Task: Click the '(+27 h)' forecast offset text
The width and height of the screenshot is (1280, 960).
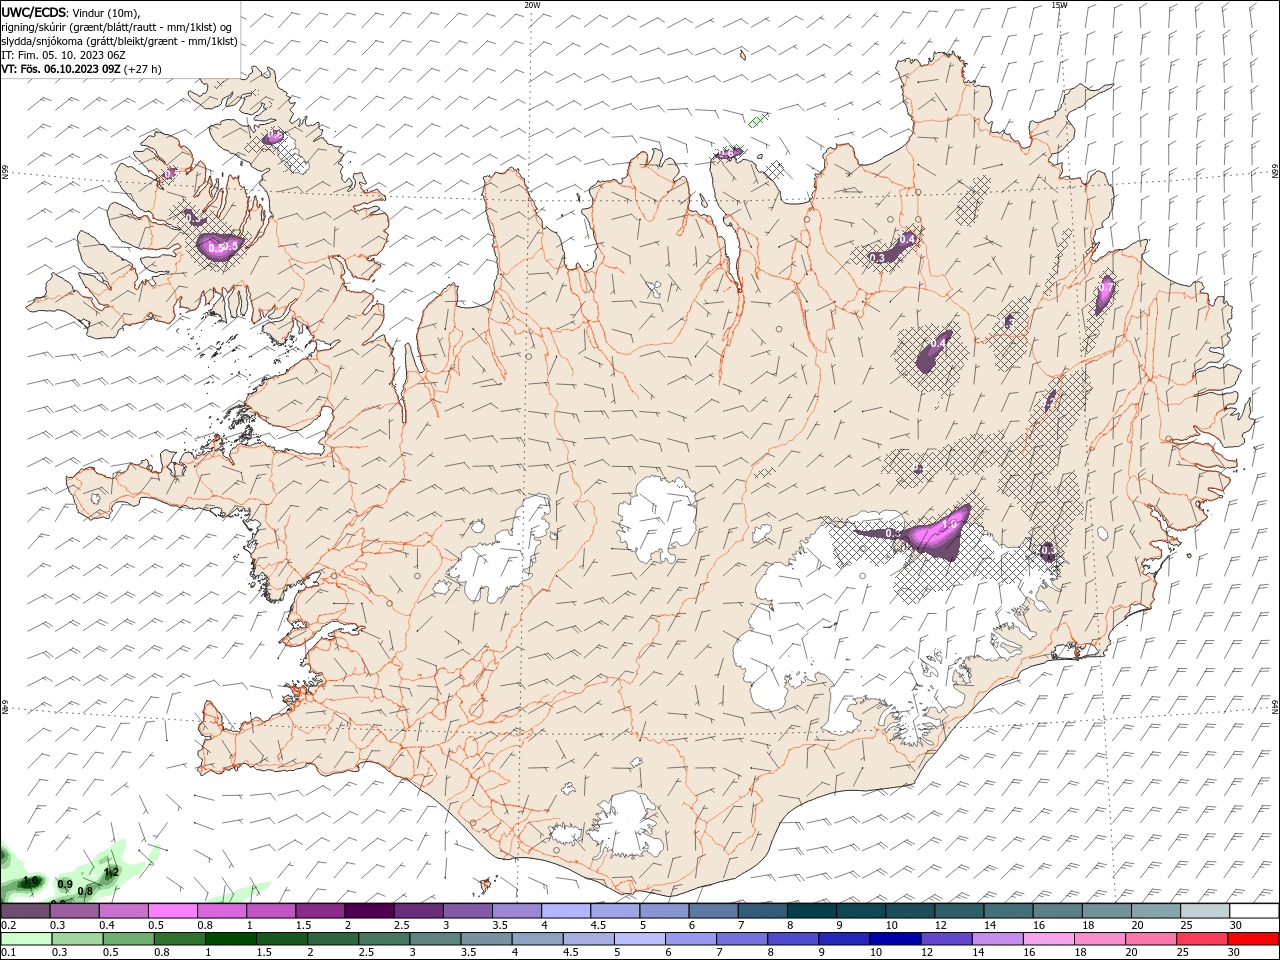Action: coord(143,69)
